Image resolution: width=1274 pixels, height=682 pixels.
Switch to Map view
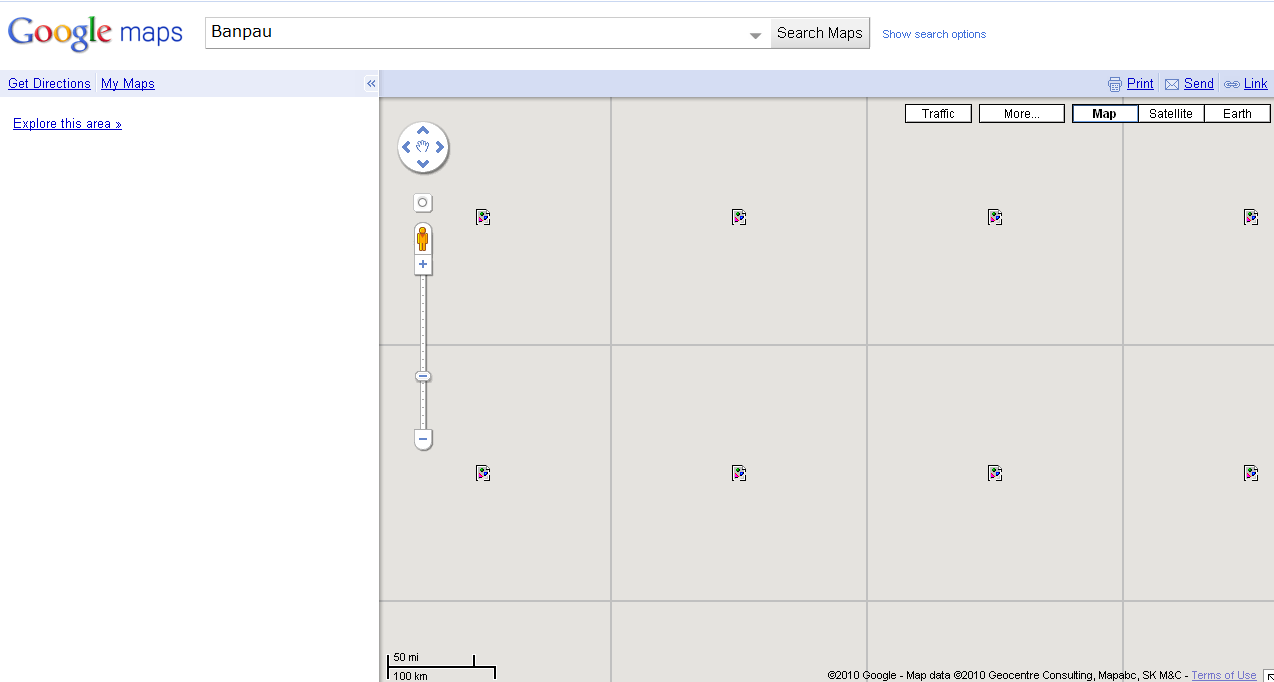point(1105,114)
